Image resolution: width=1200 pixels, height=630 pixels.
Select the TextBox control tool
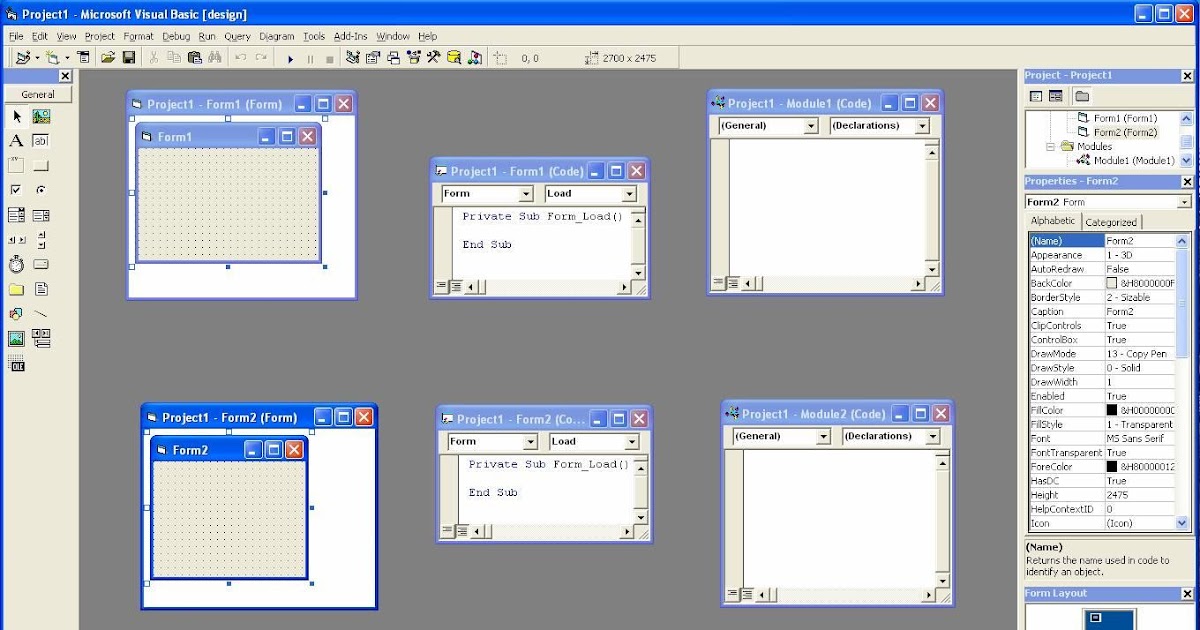41,141
